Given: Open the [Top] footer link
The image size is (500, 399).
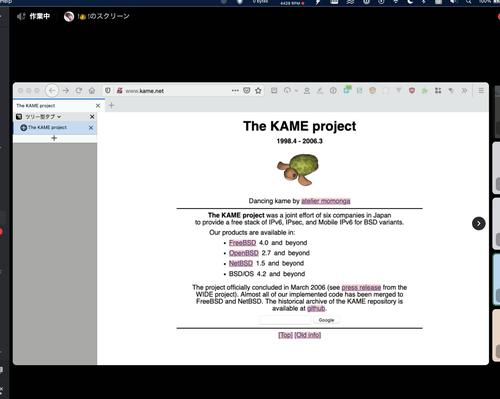Looking at the screenshot, I should coord(285,335).
